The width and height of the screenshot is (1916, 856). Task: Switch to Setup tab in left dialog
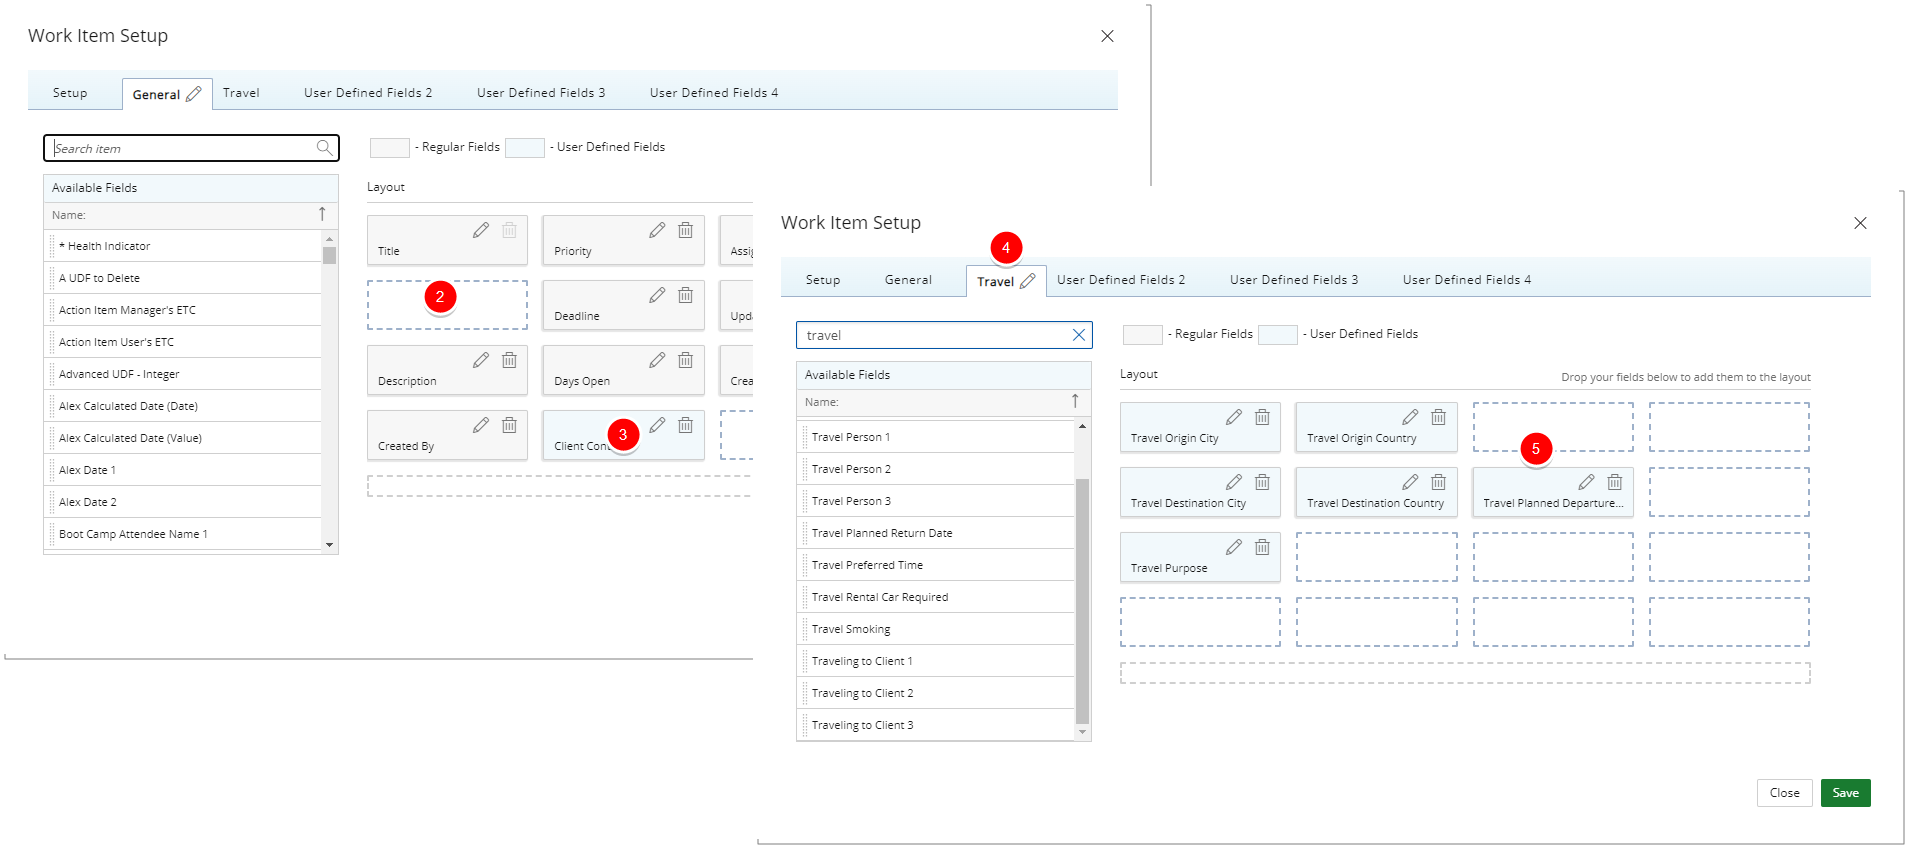(70, 93)
